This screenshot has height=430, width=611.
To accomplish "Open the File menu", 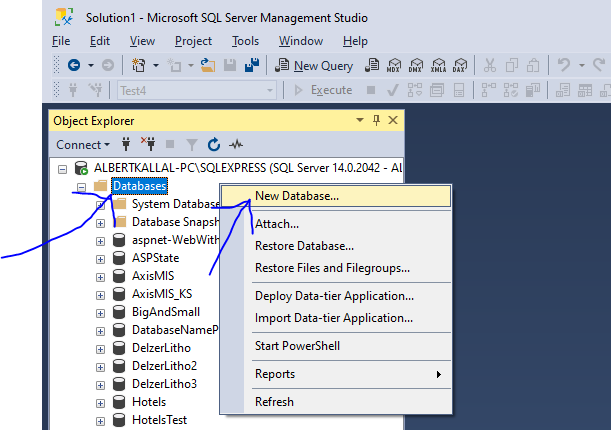I will (x=61, y=41).
